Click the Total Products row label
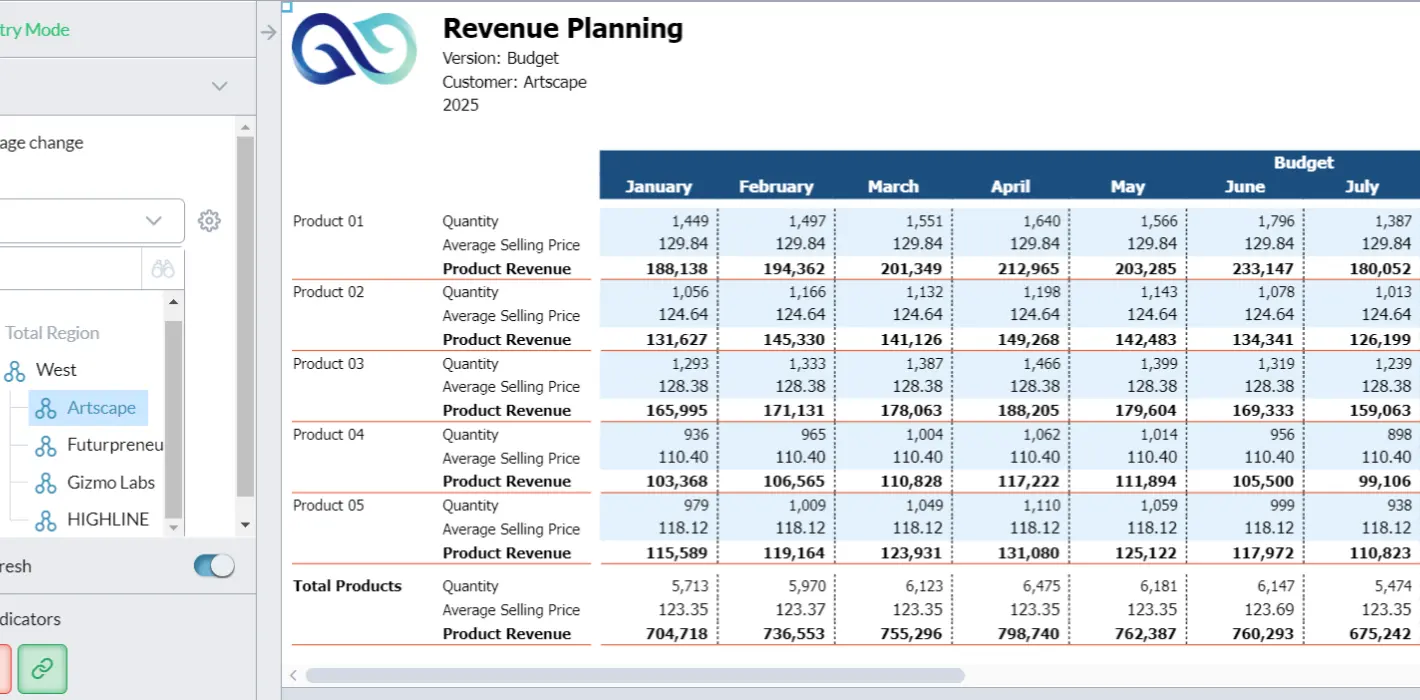1420x700 pixels. 347,586
